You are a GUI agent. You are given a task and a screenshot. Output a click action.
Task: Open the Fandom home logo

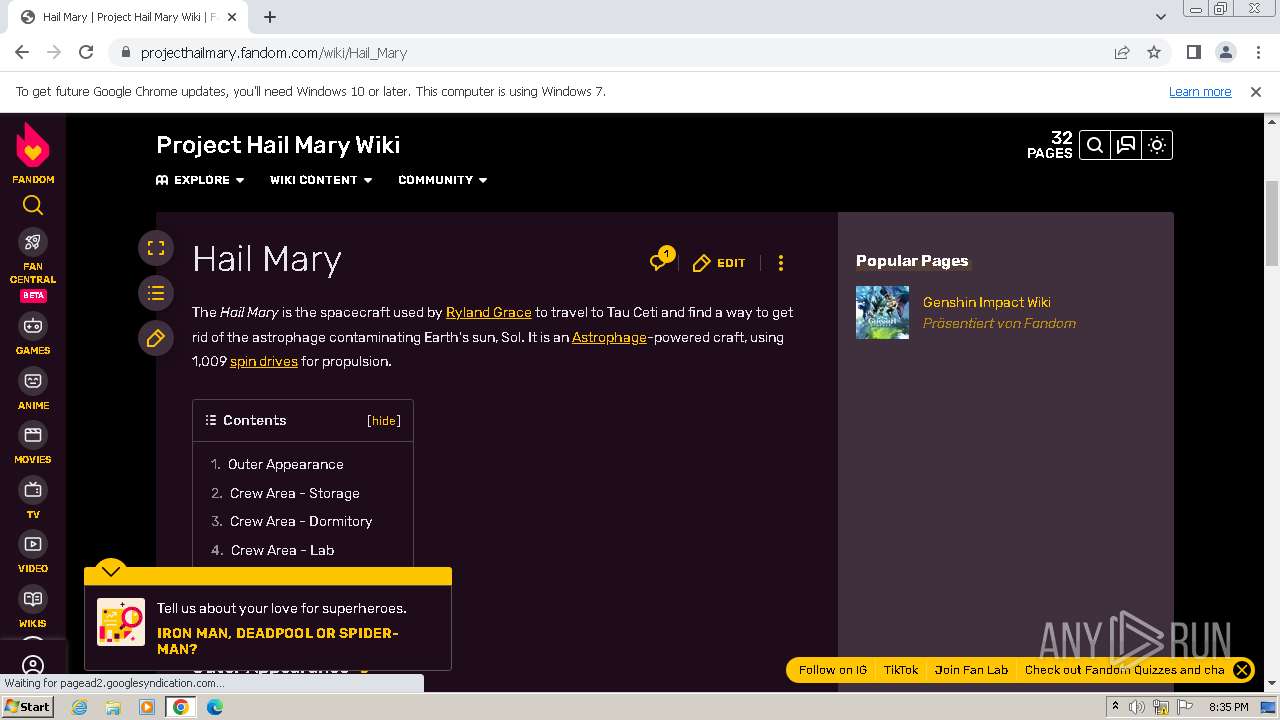click(x=33, y=153)
